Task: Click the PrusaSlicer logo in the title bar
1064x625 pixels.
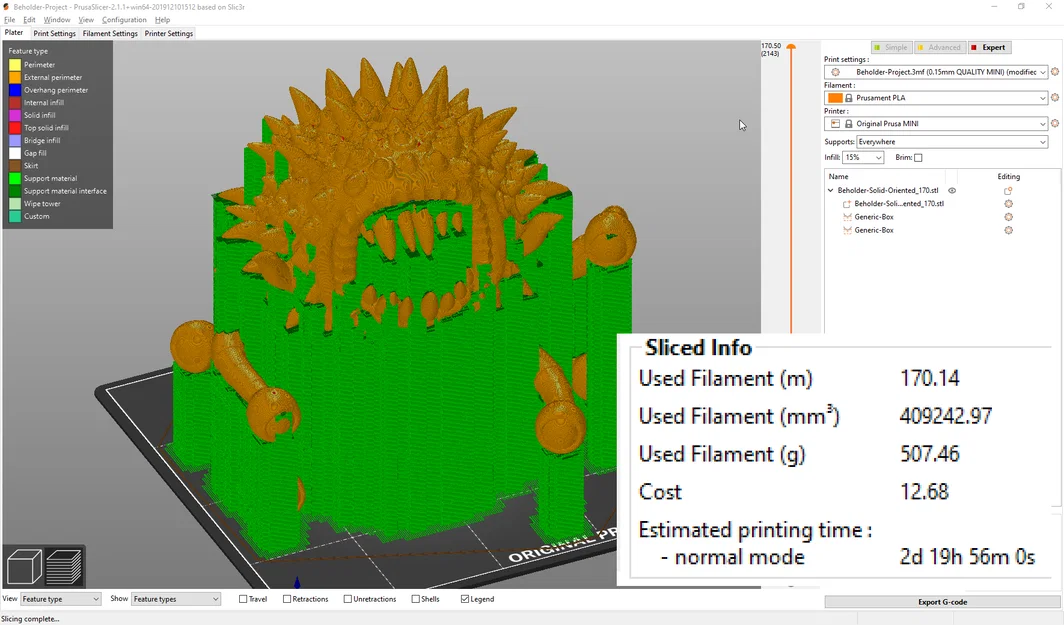Action: [x=6, y=7]
